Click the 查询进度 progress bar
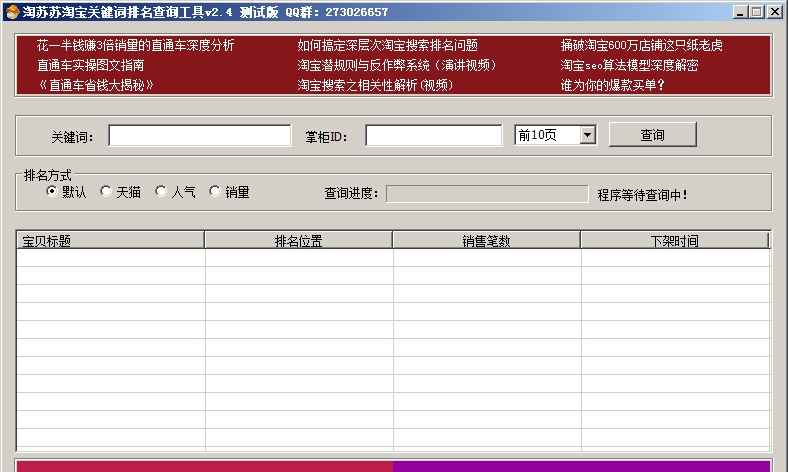This screenshot has height=472, width=788. [x=487, y=194]
